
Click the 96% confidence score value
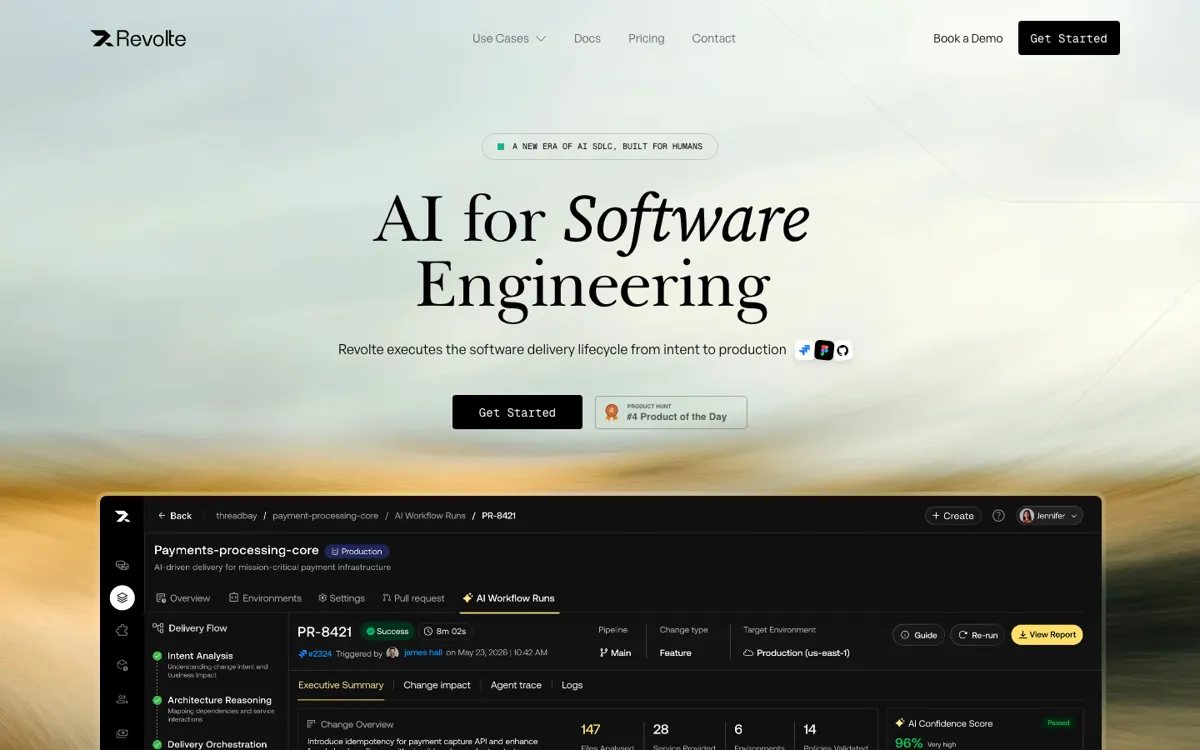(909, 743)
